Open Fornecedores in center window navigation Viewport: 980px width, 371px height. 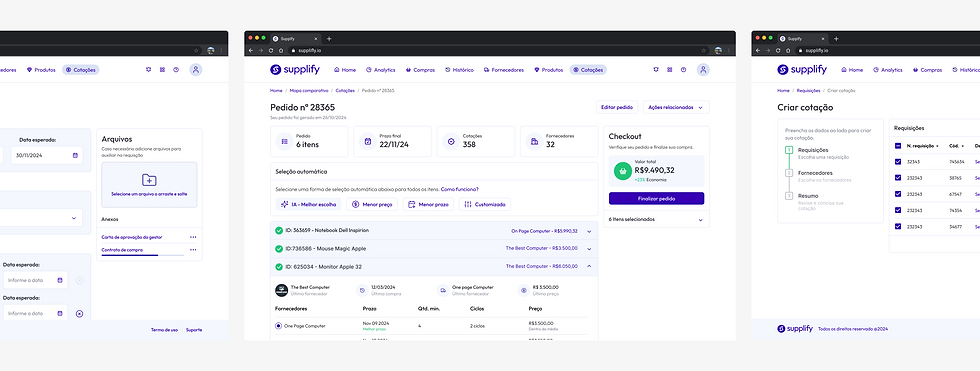(x=504, y=70)
